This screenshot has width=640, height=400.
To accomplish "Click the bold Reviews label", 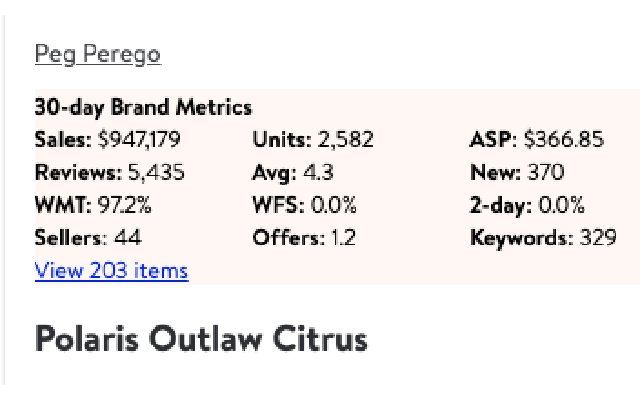I will pyautogui.click(x=77, y=173).
